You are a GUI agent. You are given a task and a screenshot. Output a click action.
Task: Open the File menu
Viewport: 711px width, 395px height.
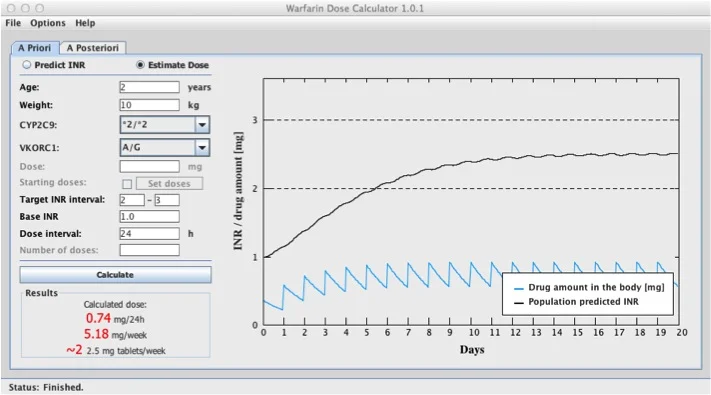click(13, 23)
